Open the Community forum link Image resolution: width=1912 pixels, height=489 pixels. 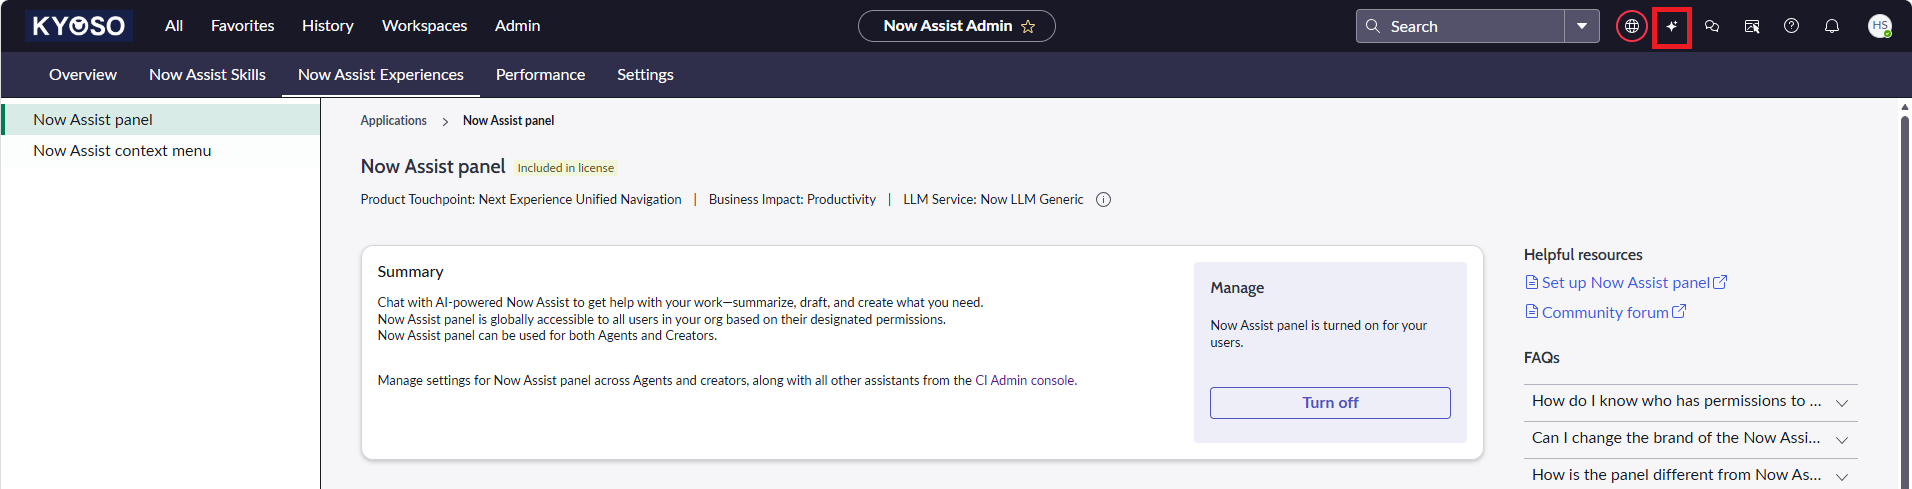(1605, 313)
